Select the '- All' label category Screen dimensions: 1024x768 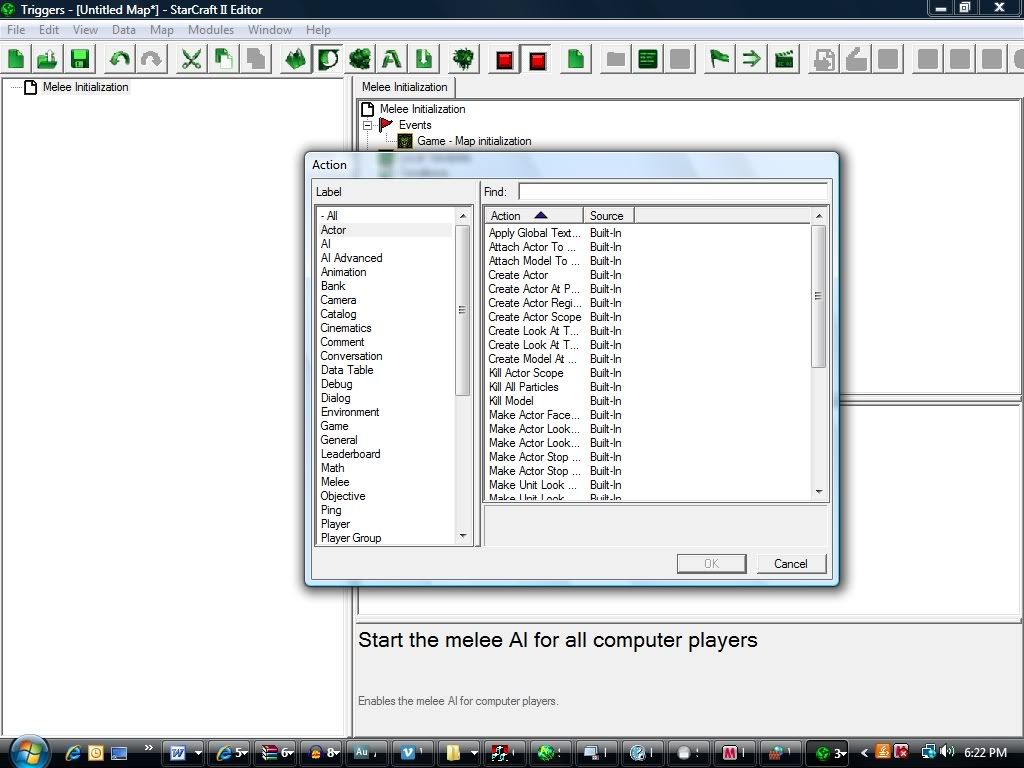coord(329,216)
